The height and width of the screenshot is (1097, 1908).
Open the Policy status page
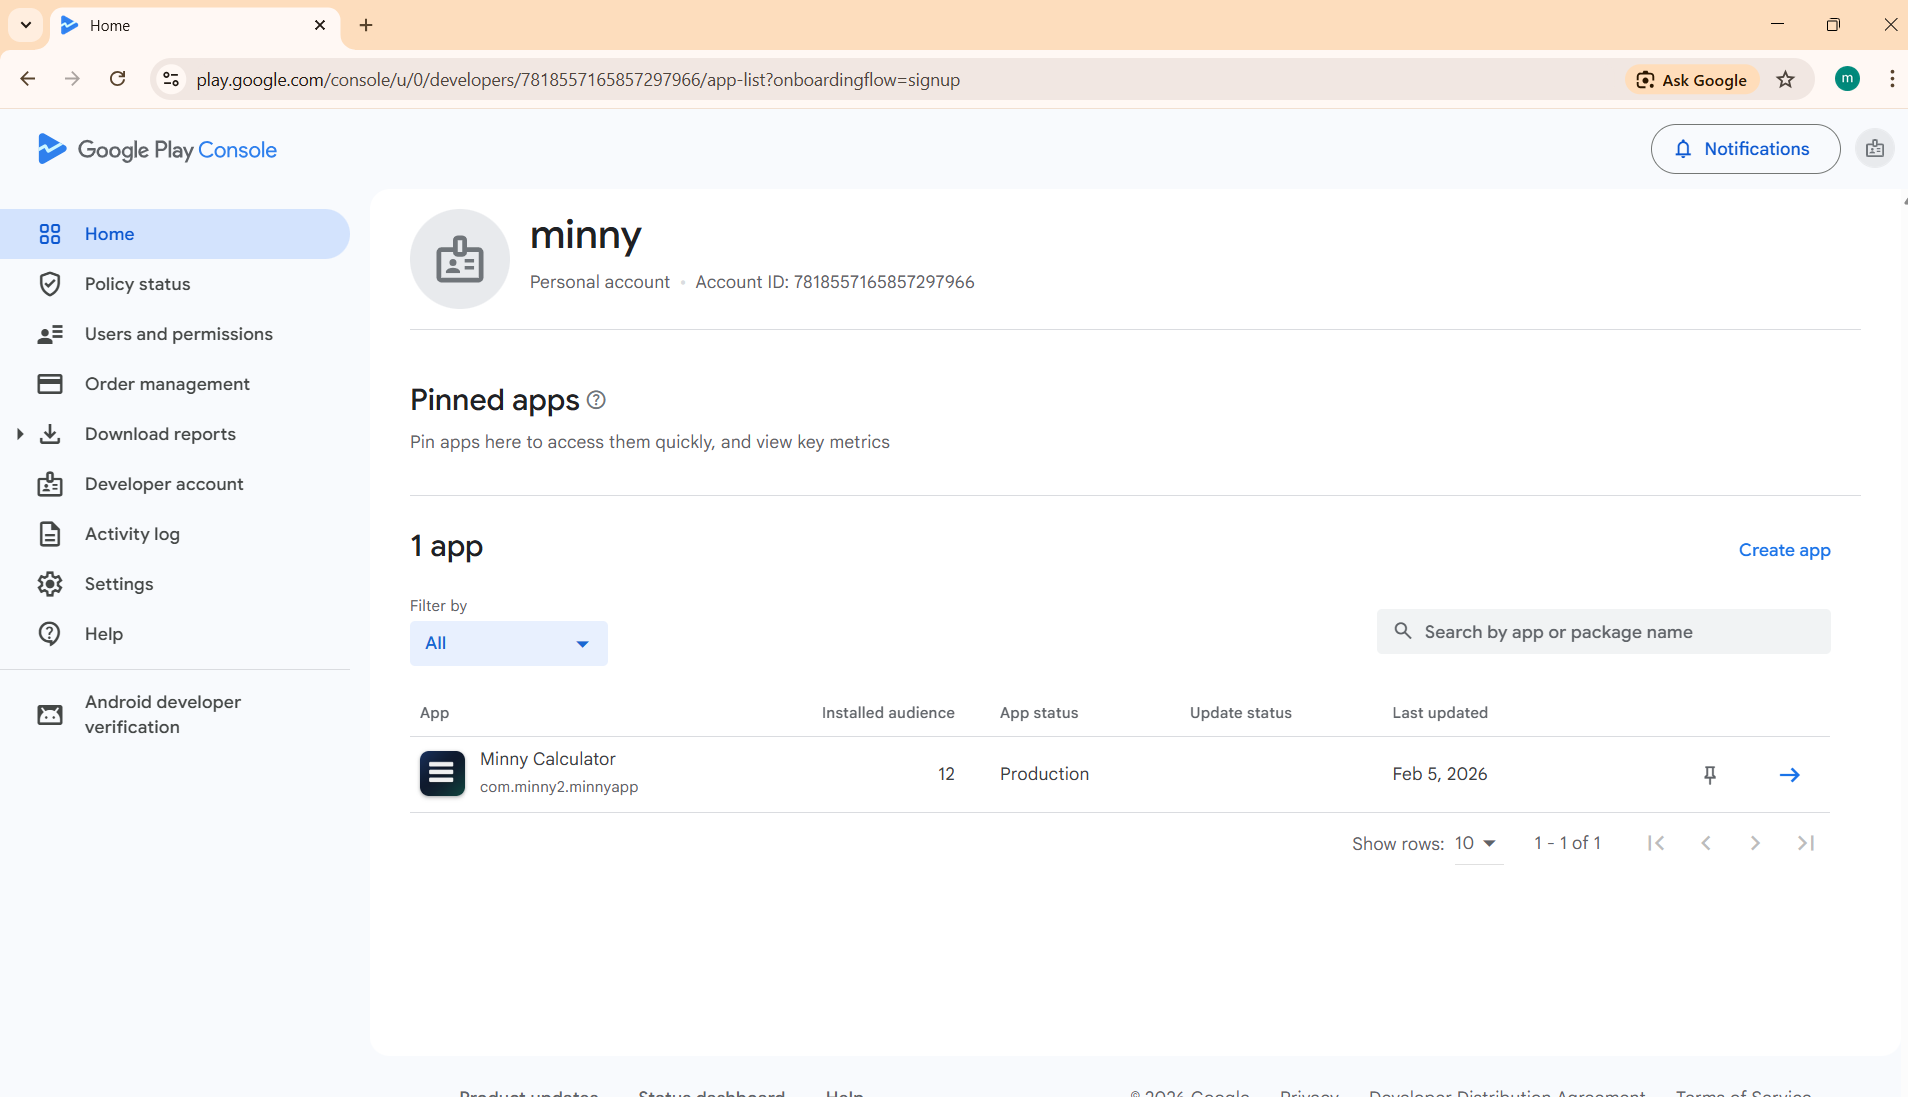137,284
